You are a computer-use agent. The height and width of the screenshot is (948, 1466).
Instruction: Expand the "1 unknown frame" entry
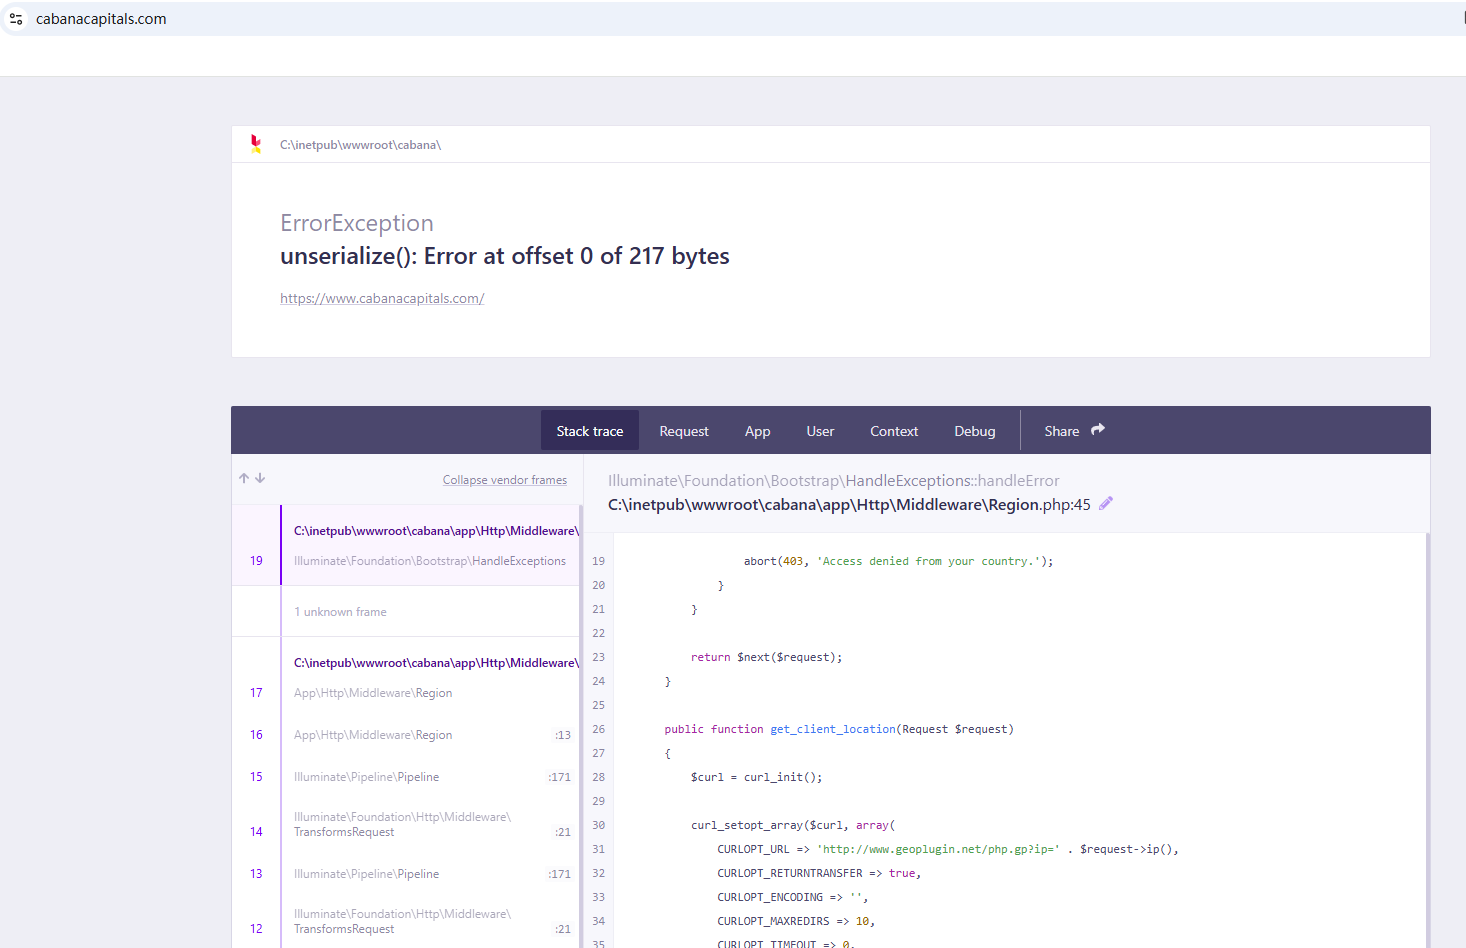(x=340, y=612)
